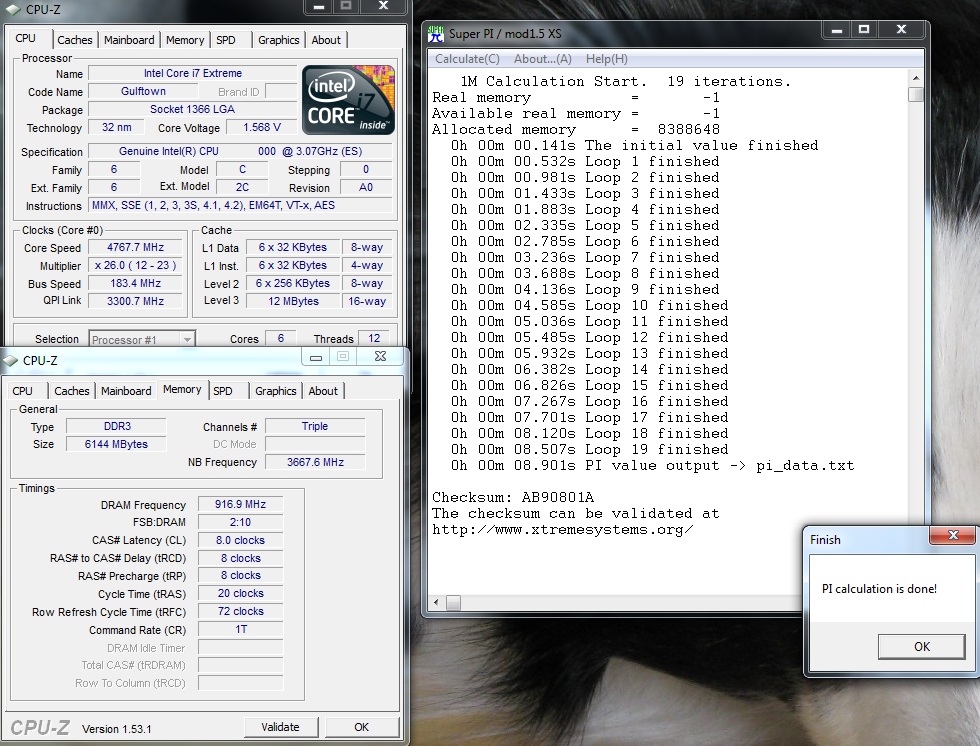Click the Instructions field MMX, SSE list
The image size is (980, 746).
coord(241,206)
